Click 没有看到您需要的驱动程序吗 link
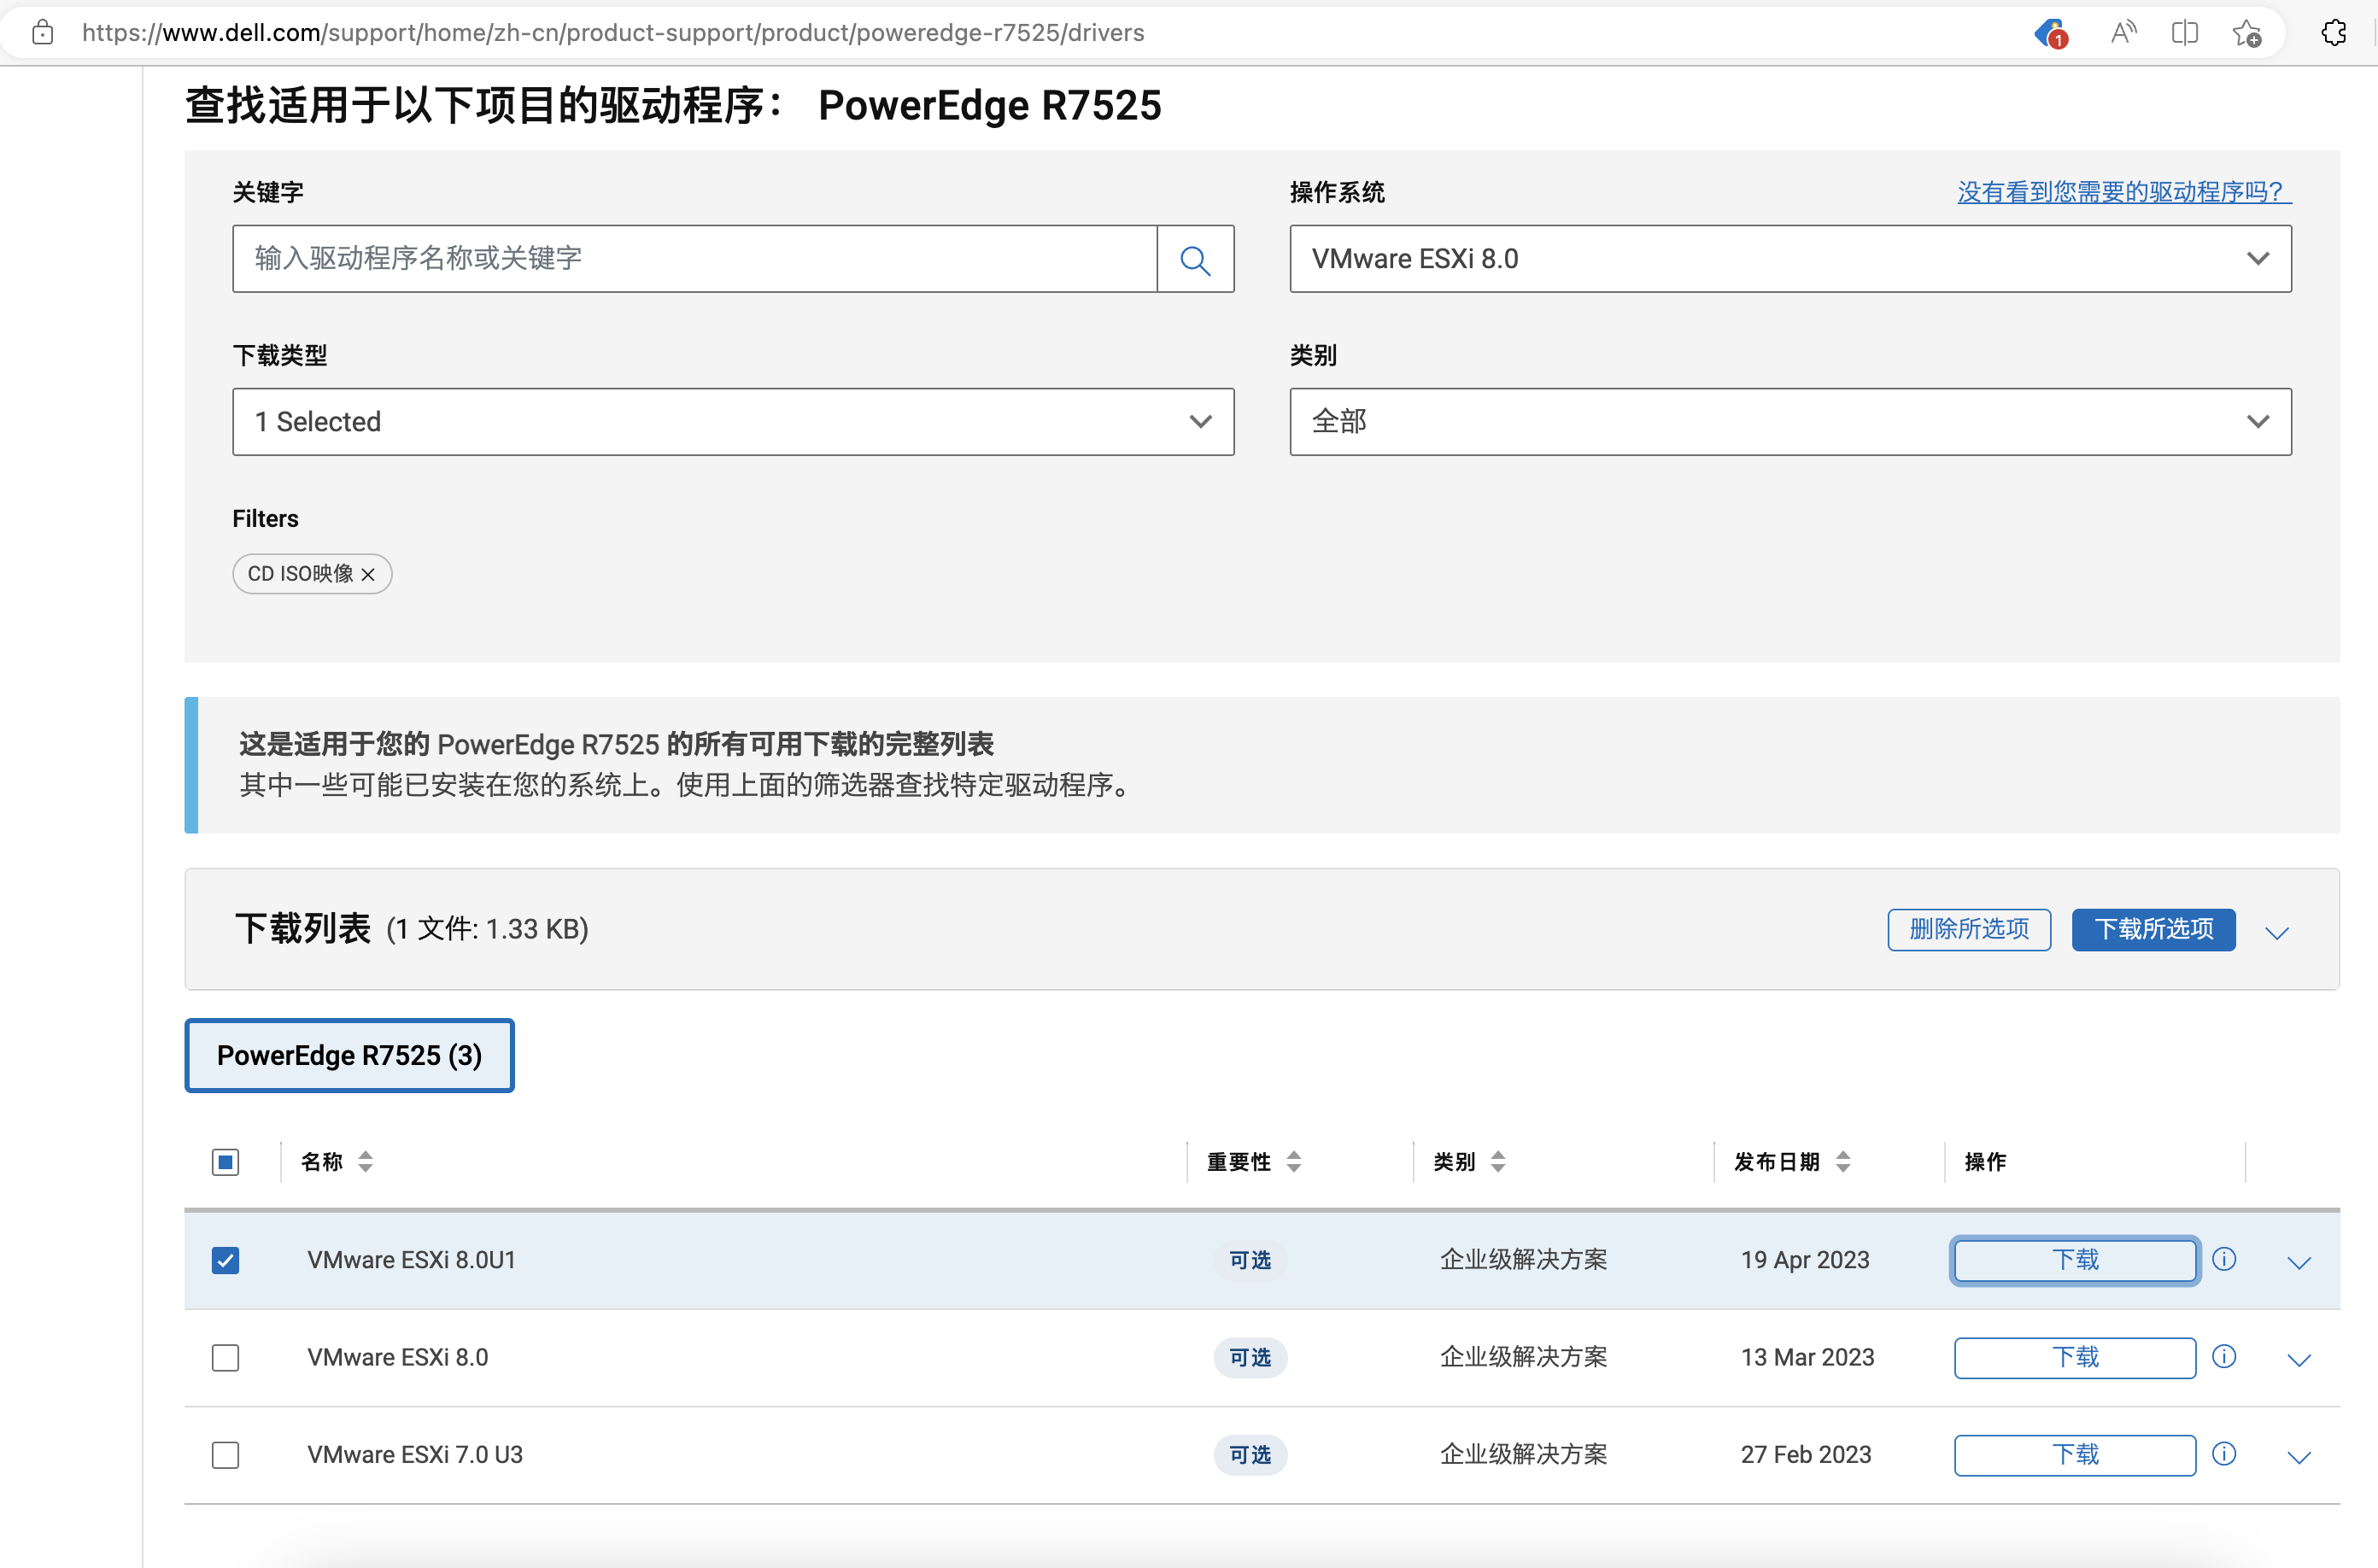Viewport: 2378px width, 1568px height. (x=2124, y=191)
